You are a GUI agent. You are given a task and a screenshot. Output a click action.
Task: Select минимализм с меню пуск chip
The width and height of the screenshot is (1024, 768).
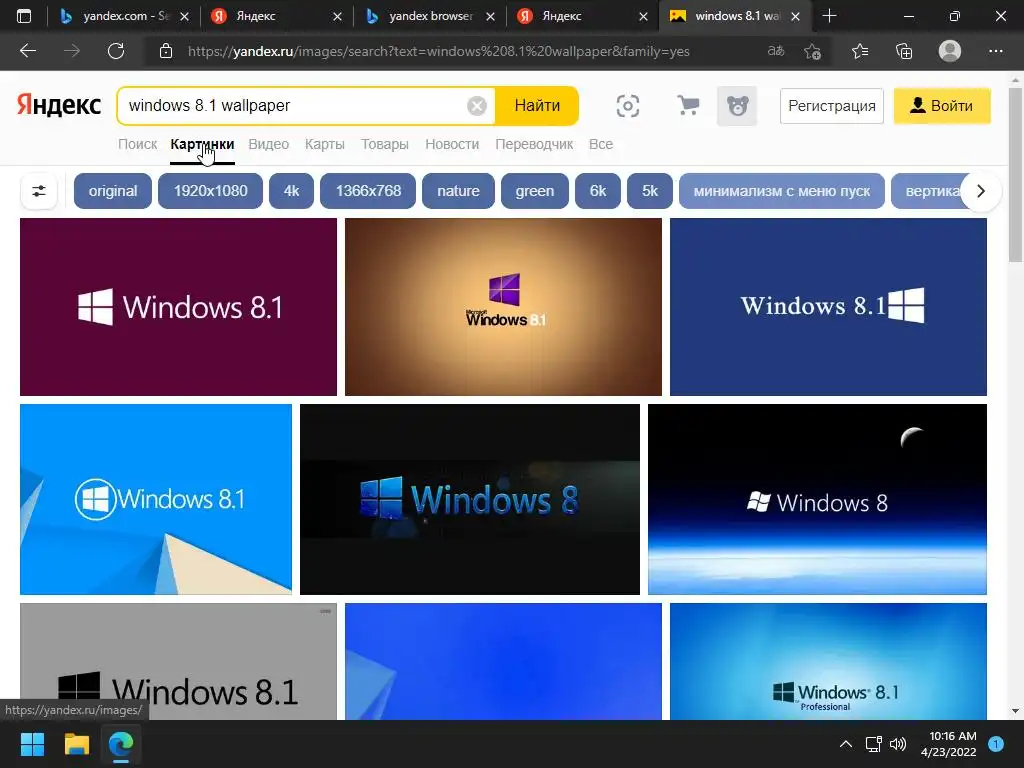pyautogui.click(x=782, y=191)
